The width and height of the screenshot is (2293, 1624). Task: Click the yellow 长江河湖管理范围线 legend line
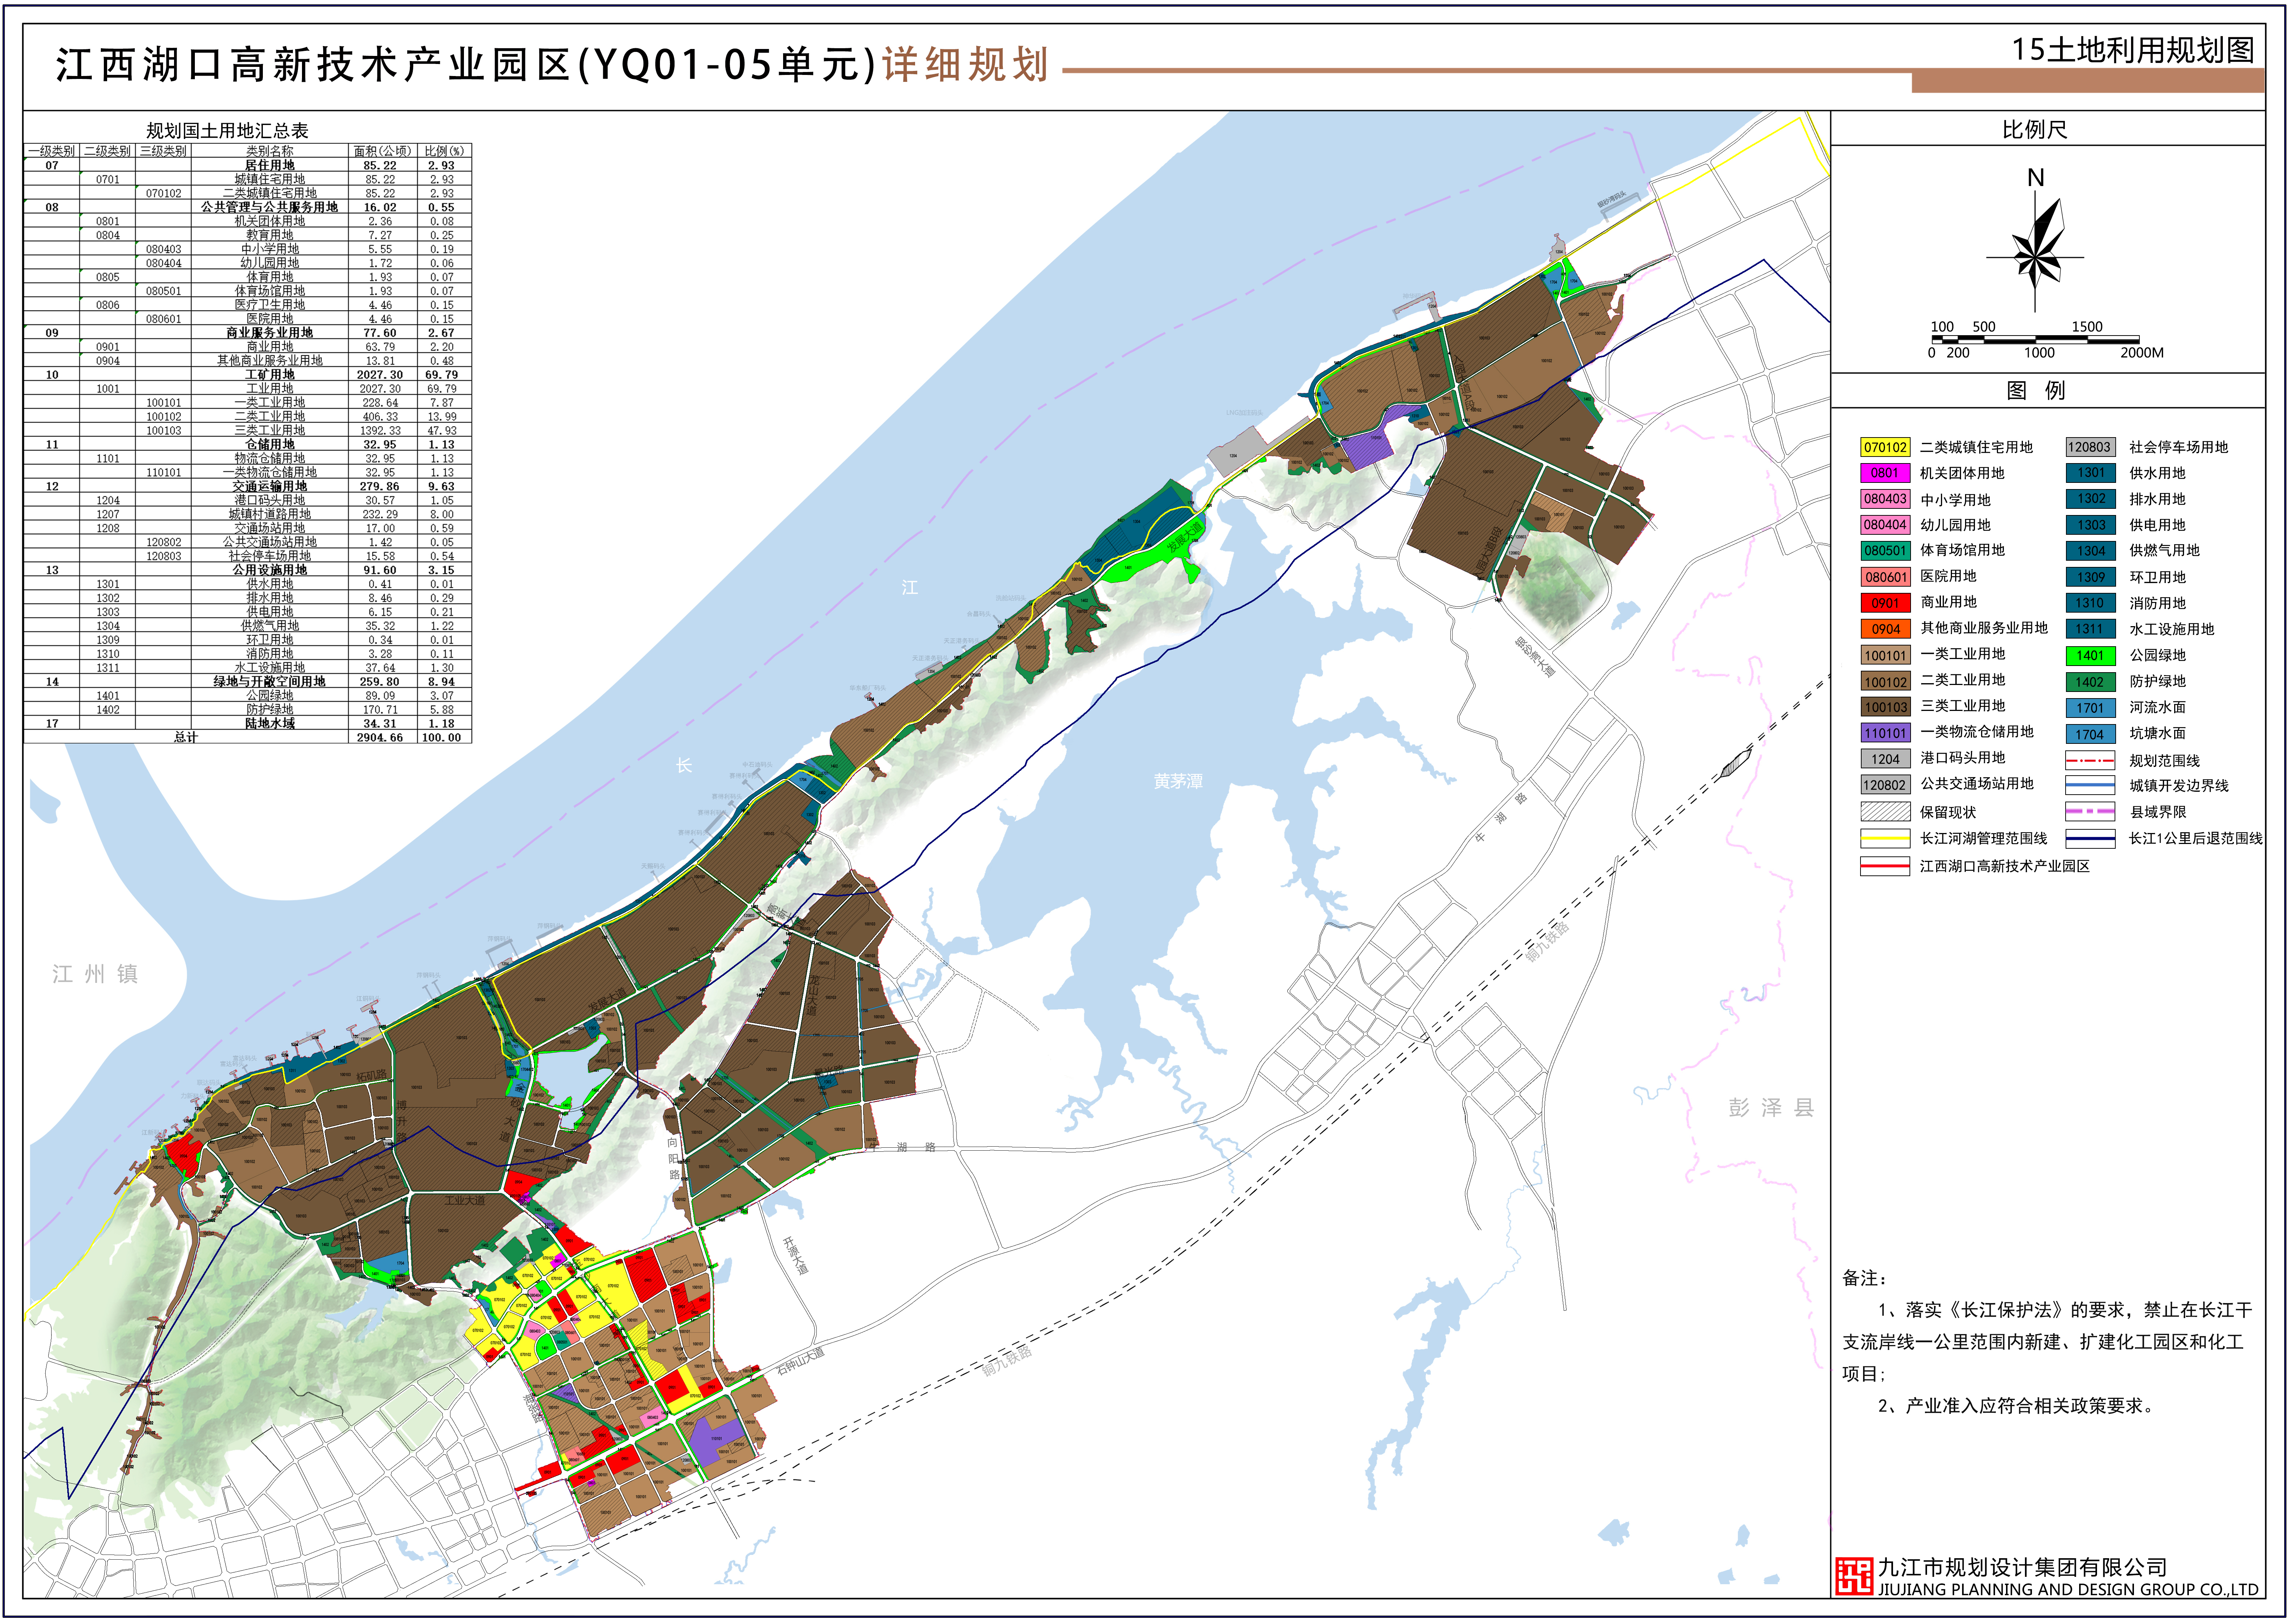[x=1885, y=839]
